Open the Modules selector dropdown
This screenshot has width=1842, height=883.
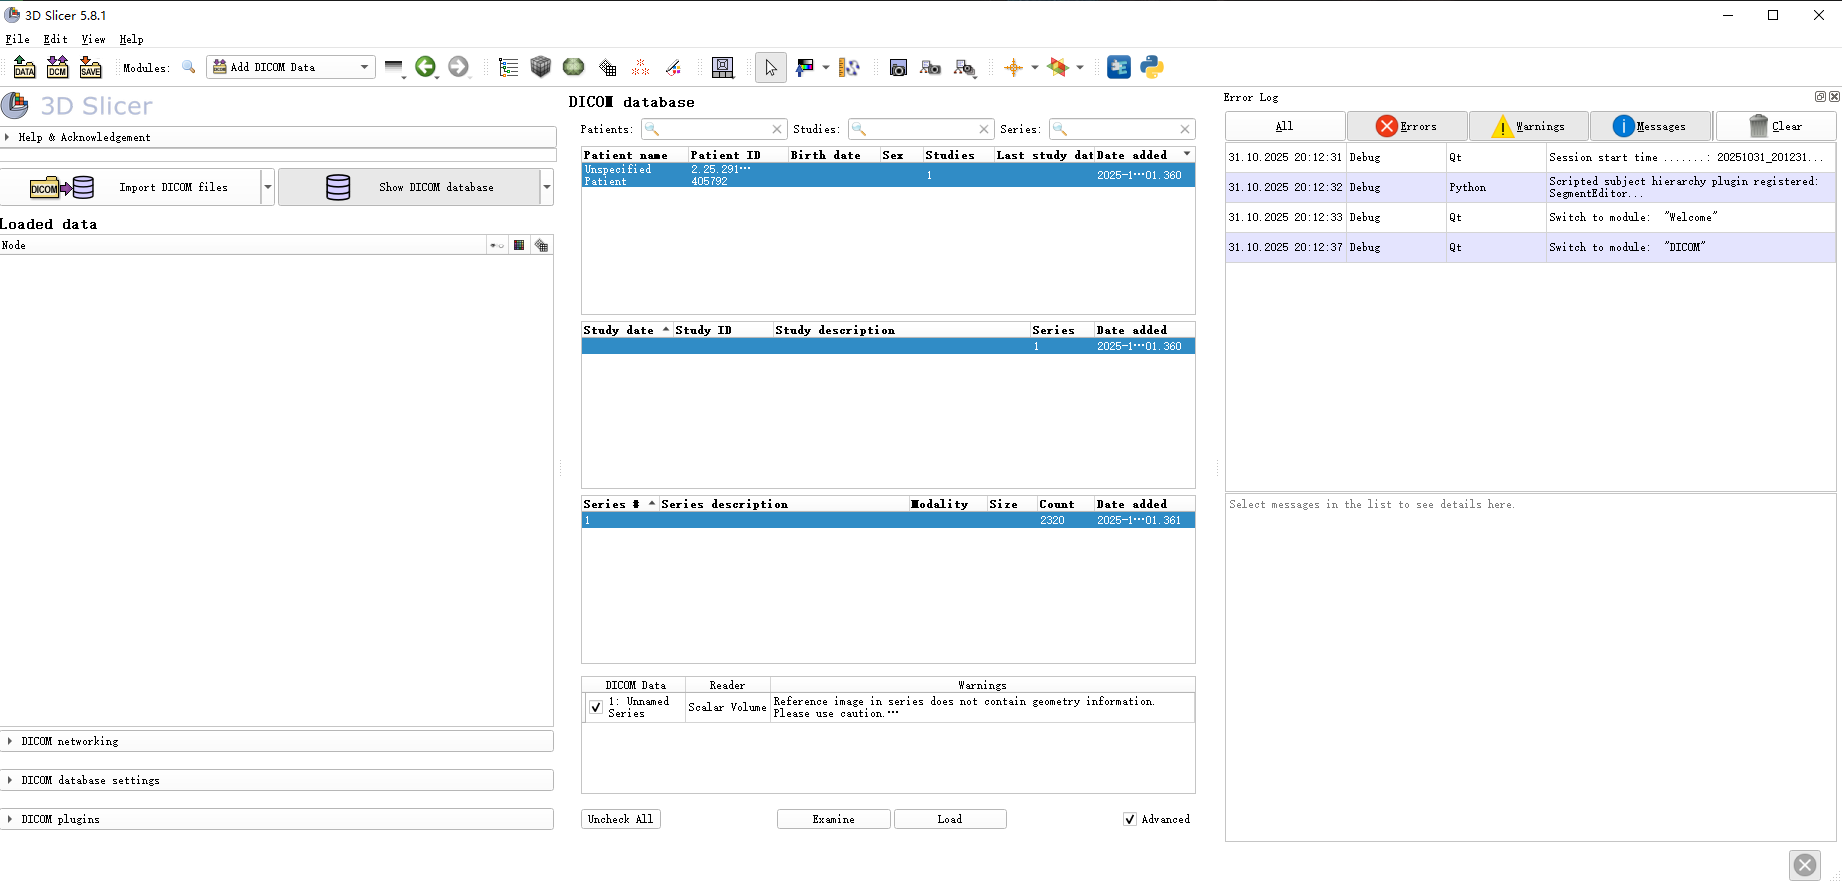291,67
